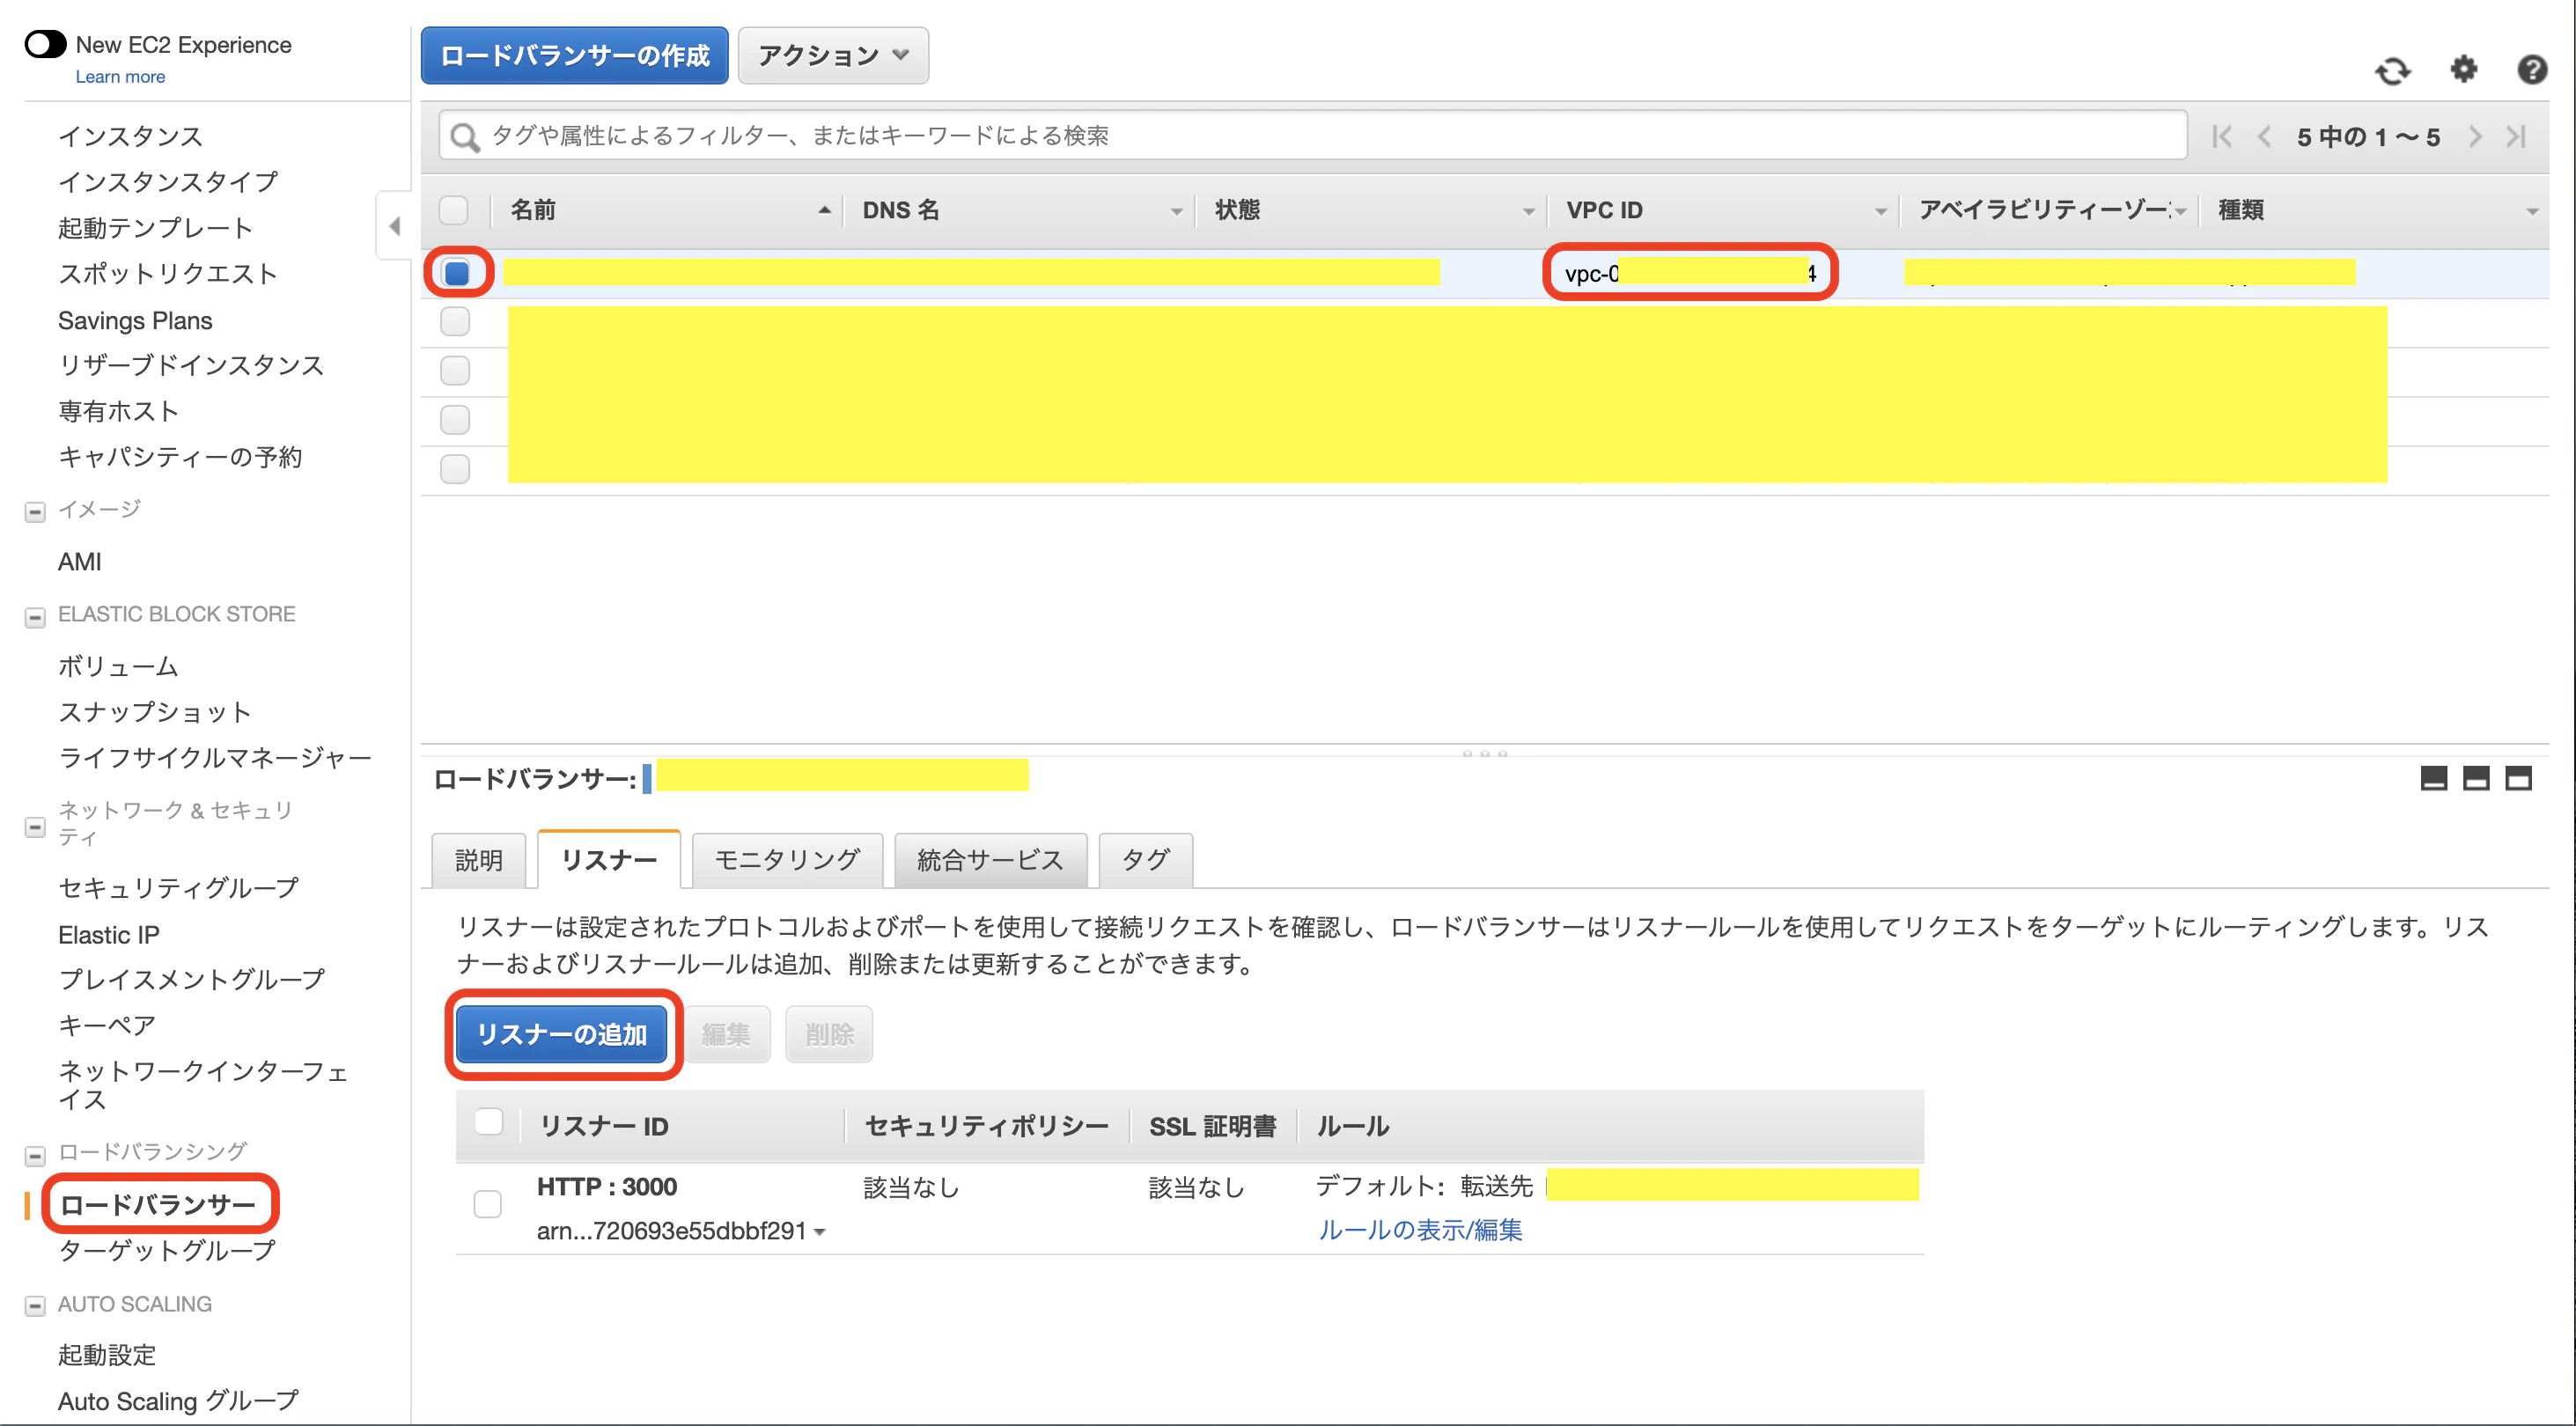Go to previous page of results

coord(2265,137)
